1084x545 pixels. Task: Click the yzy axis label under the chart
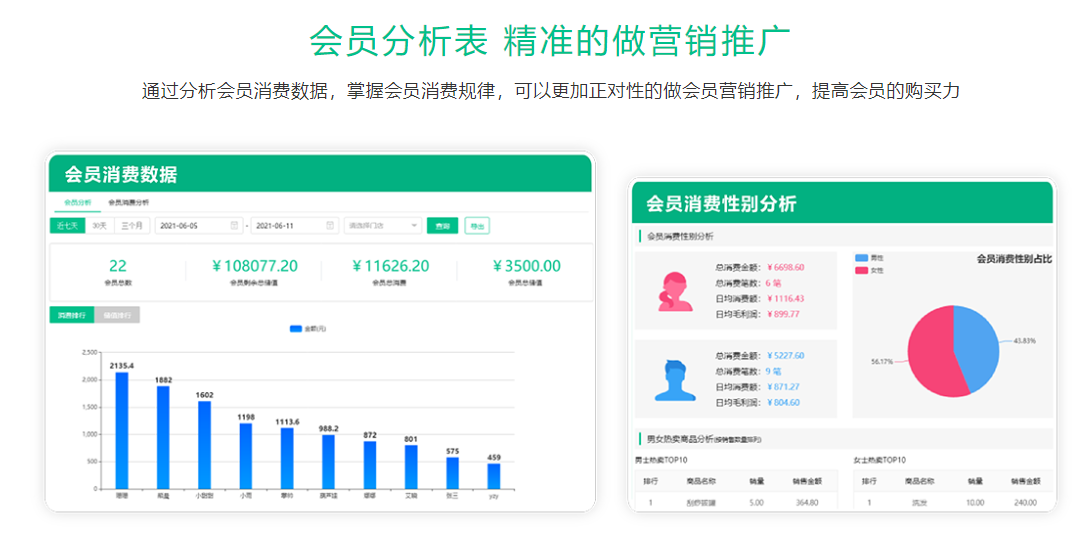[494, 497]
